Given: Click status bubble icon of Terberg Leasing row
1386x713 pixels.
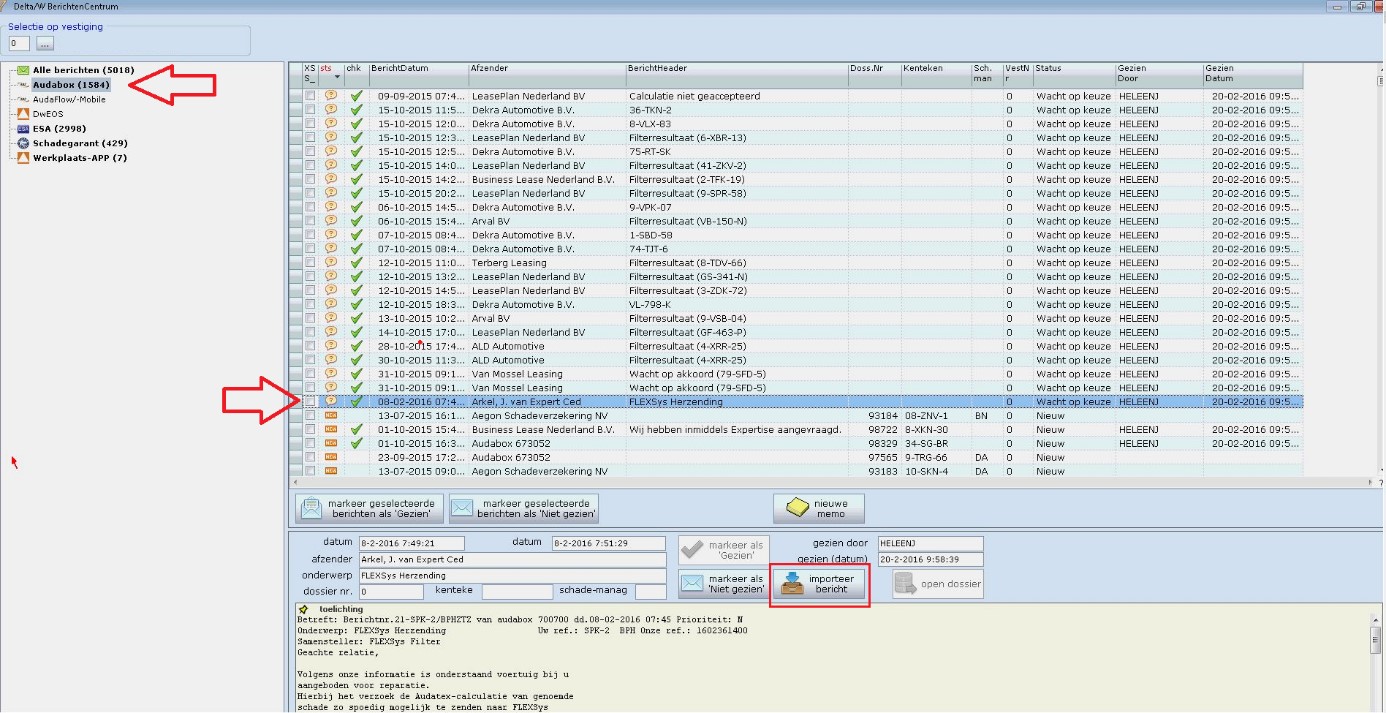Looking at the screenshot, I should (x=331, y=263).
